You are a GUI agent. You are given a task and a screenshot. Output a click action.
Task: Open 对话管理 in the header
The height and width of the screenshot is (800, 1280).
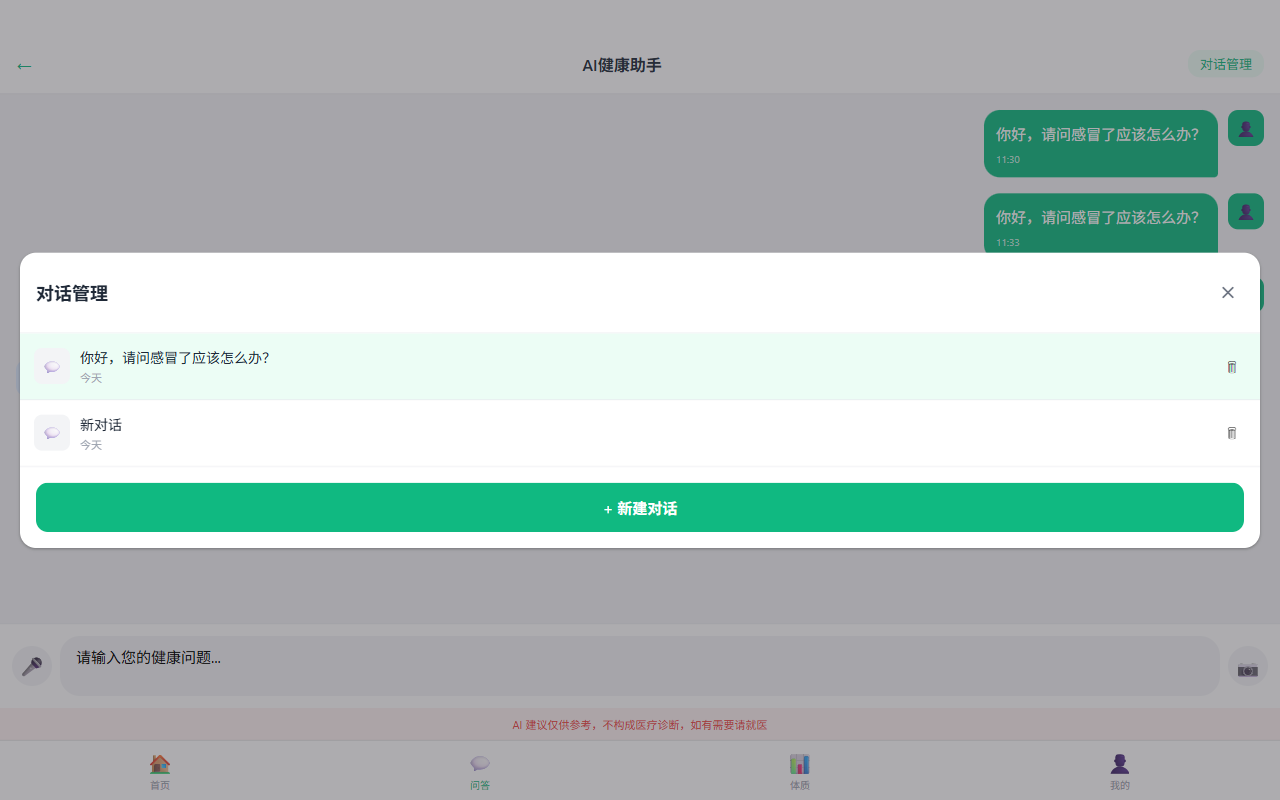pos(1225,64)
